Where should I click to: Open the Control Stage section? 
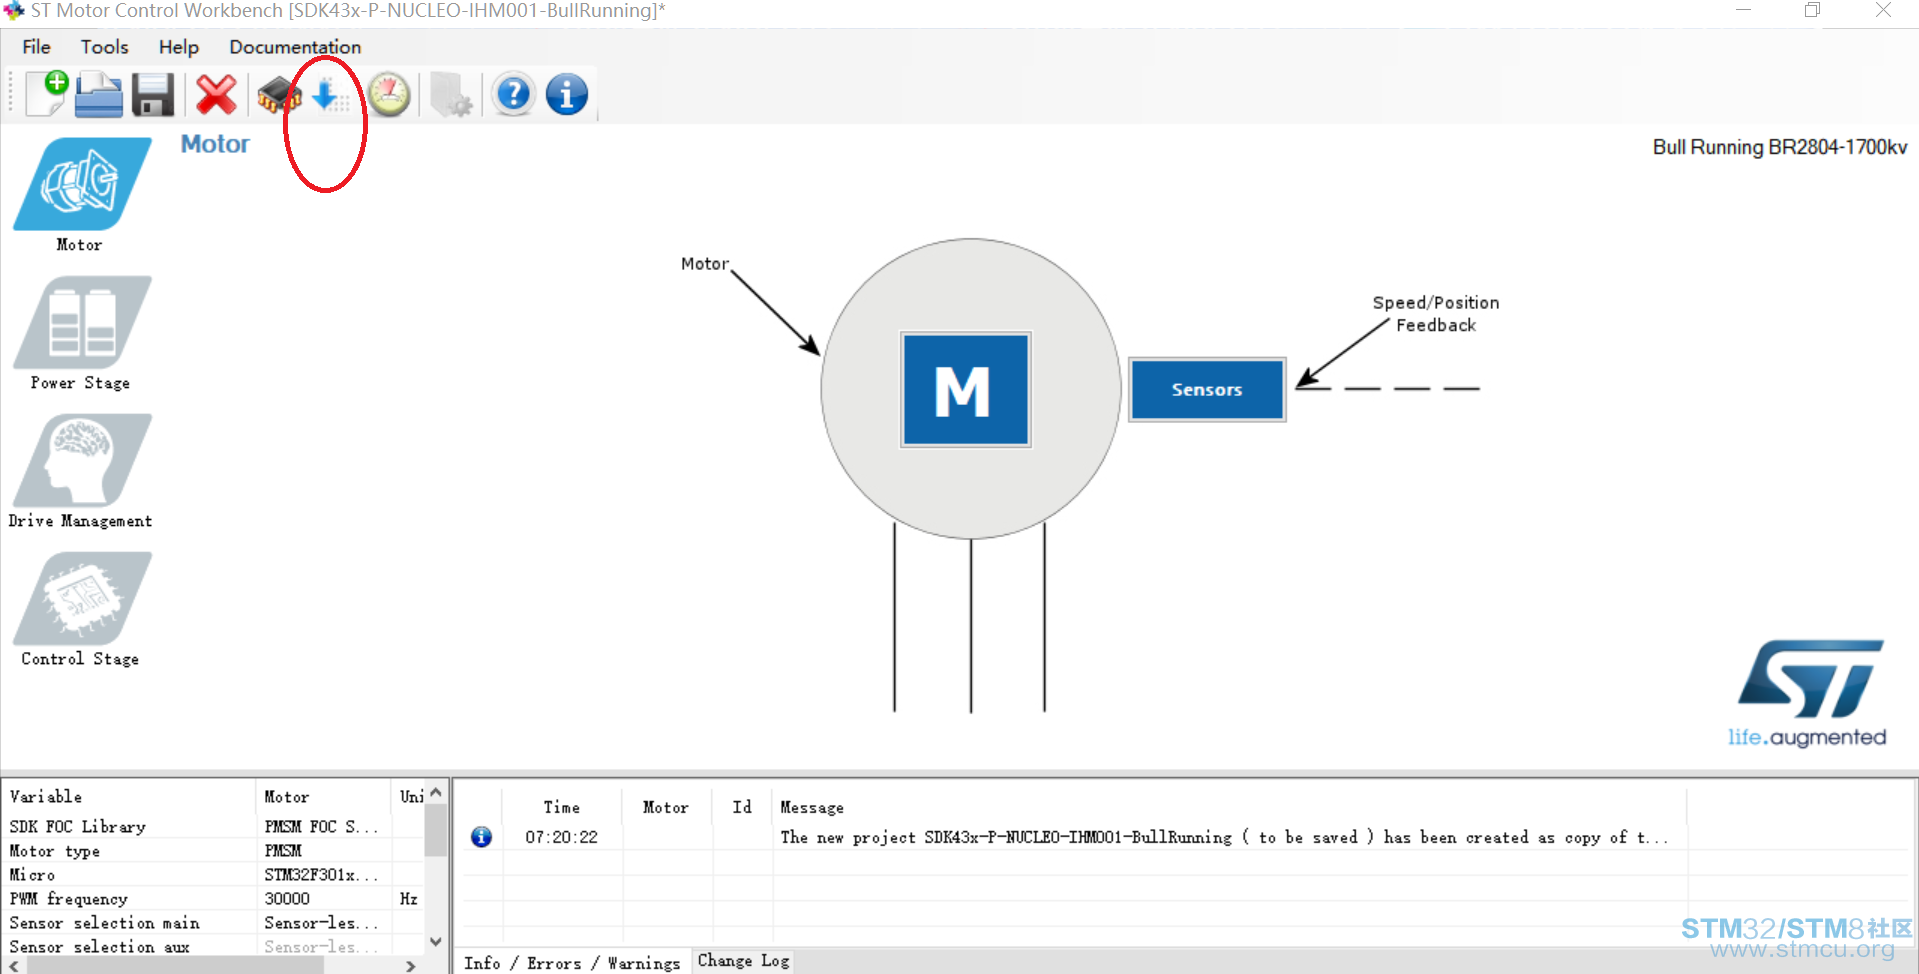[x=80, y=609]
